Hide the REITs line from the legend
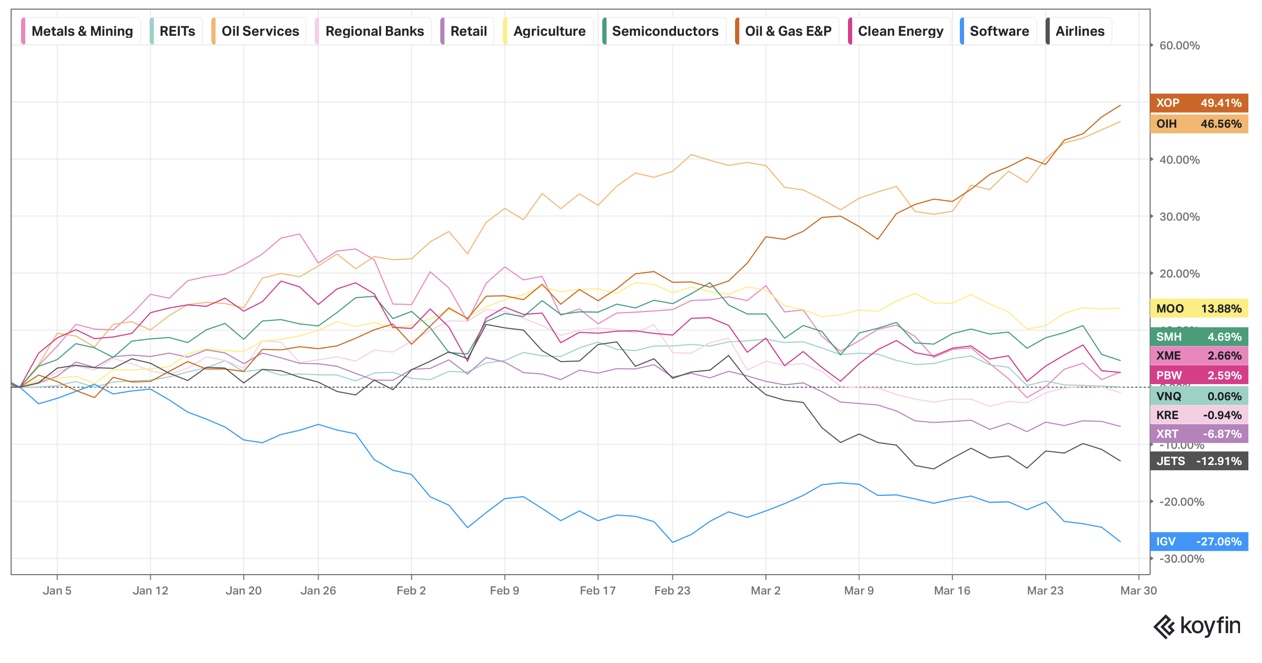The width and height of the screenshot is (1262, 663). (176, 31)
